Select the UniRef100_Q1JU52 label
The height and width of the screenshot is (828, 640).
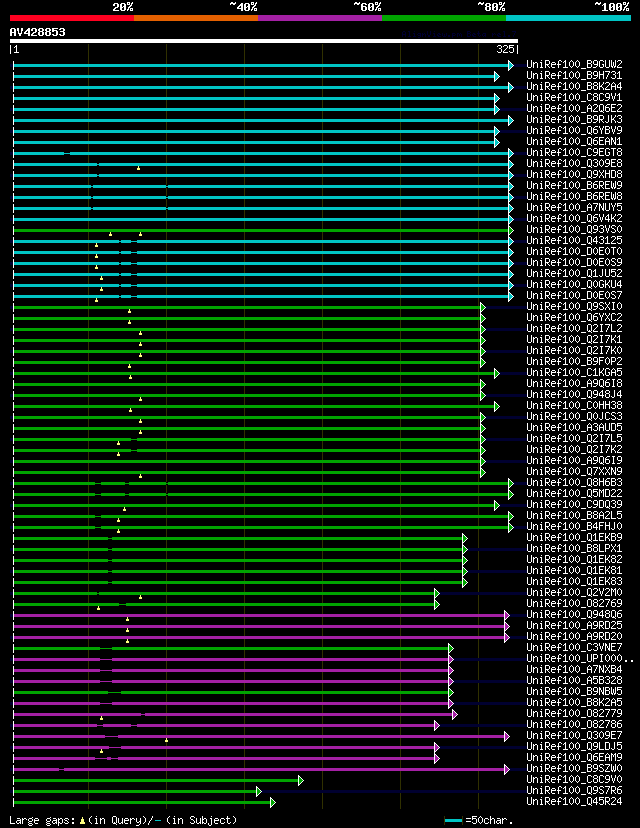(x=575, y=273)
